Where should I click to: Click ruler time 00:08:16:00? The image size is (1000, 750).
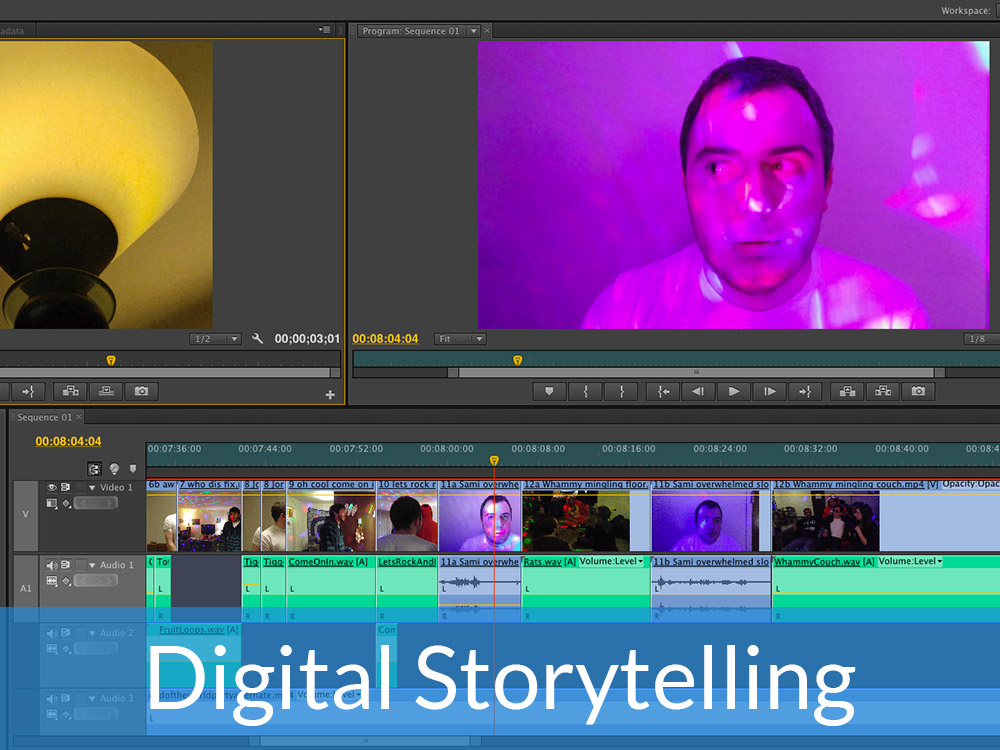click(628, 449)
